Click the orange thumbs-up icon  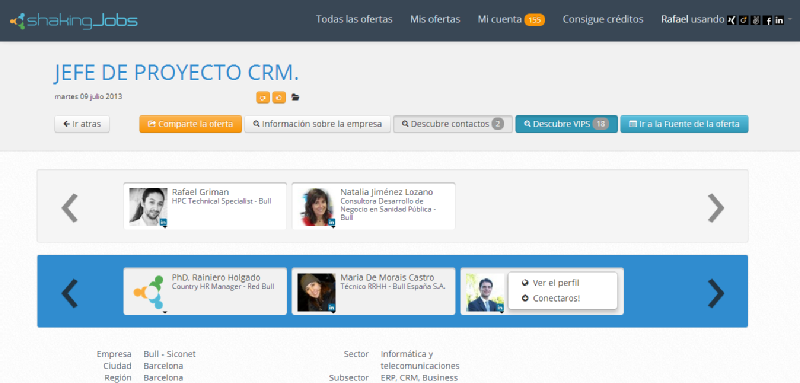(279, 97)
